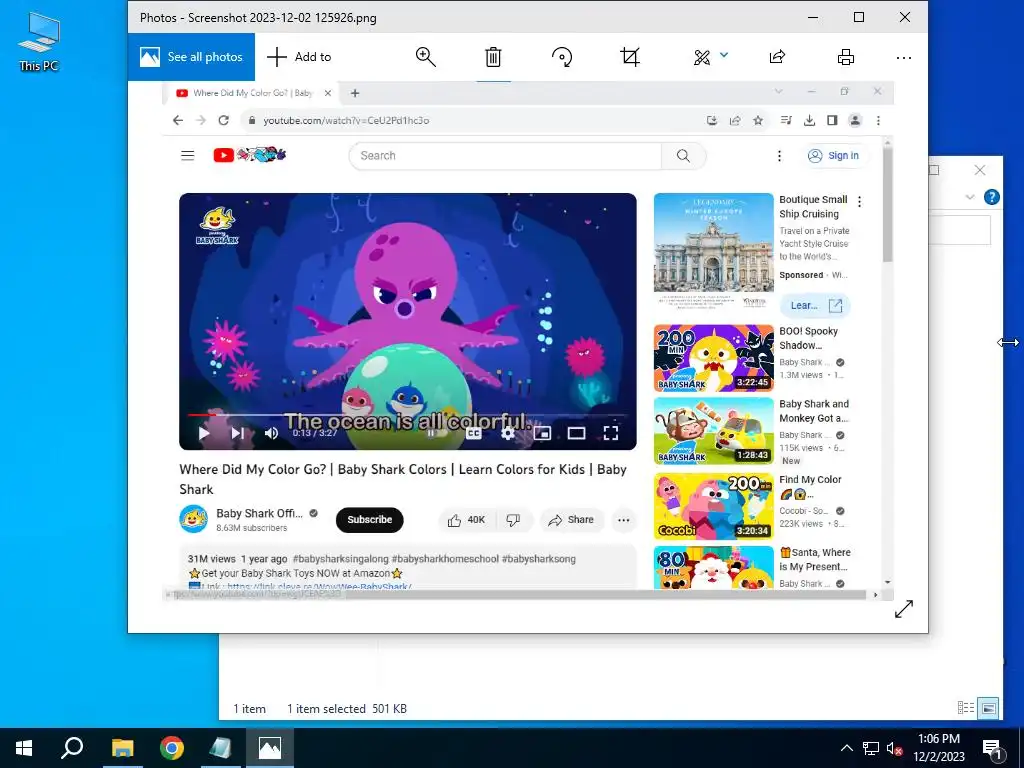Click the Share button under the pictured video
The height and width of the screenshot is (768, 1024).
(x=571, y=520)
